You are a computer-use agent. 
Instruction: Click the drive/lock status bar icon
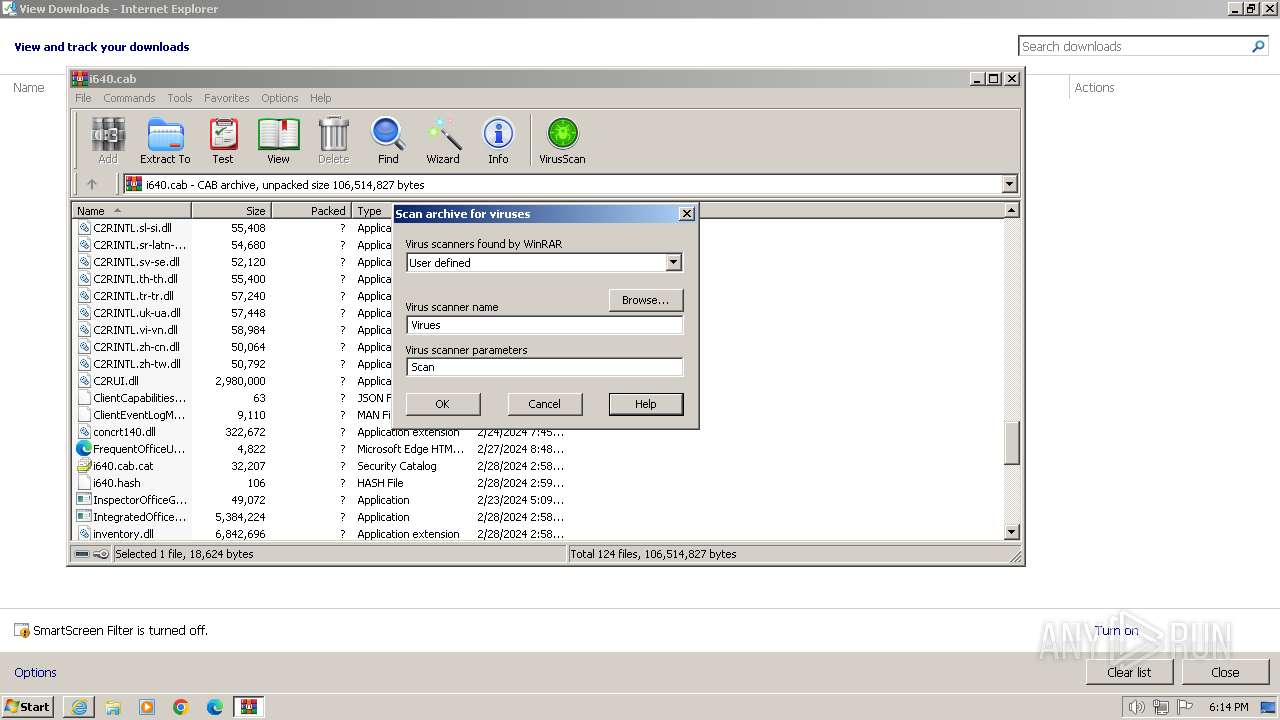pyautogui.click(x=92, y=554)
